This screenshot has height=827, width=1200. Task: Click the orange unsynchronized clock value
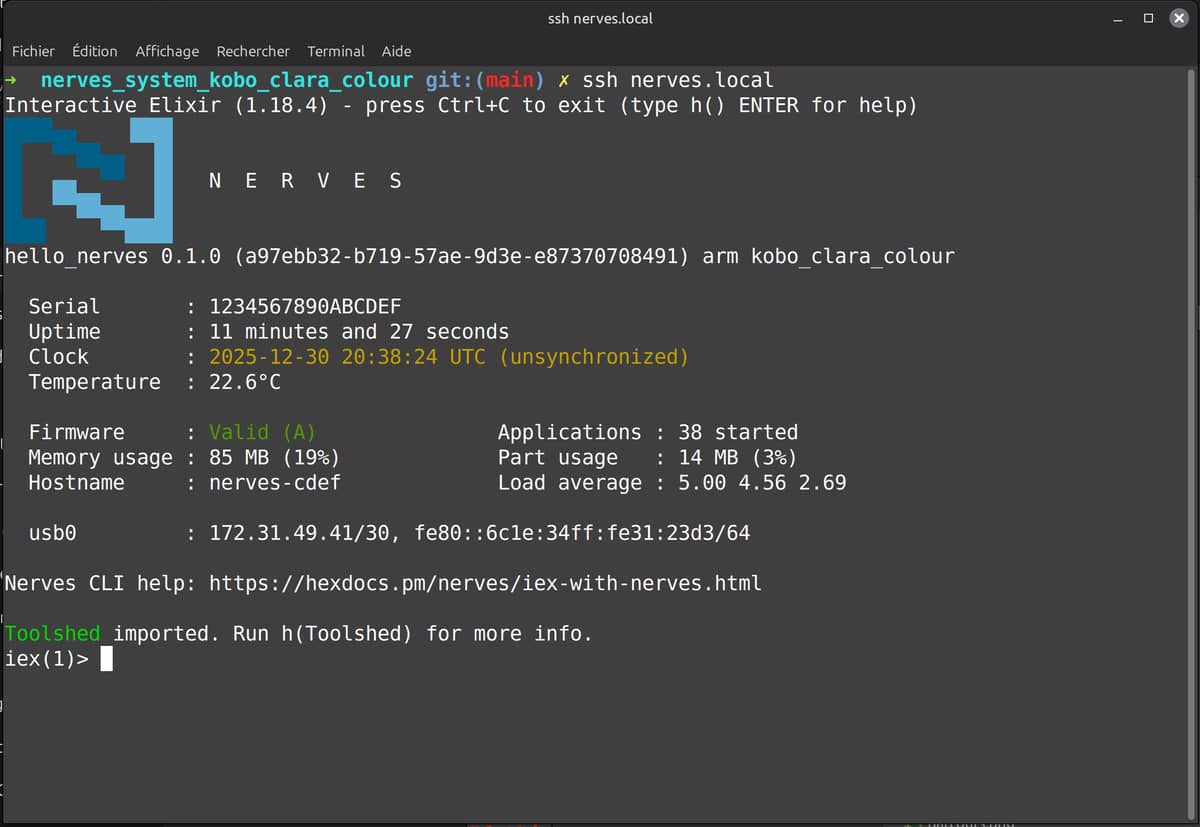pyautogui.click(x=449, y=357)
